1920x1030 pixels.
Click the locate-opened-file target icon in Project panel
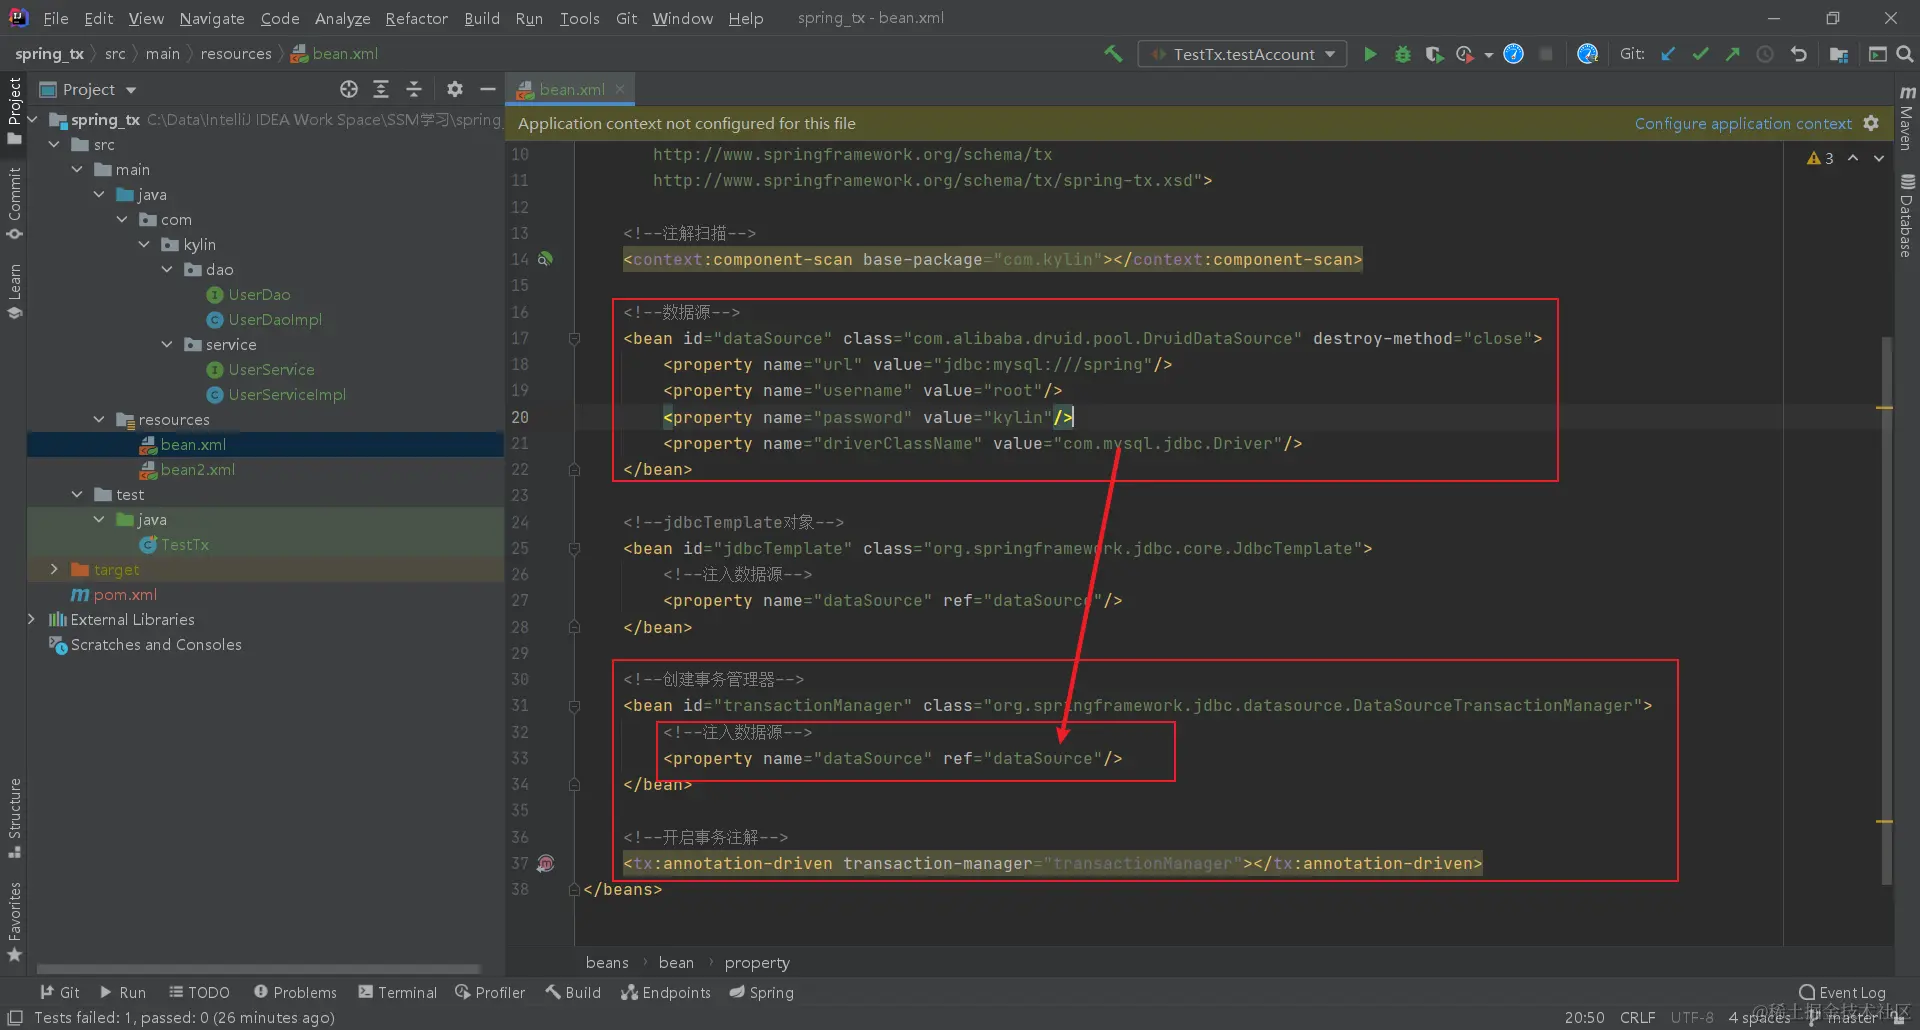(348, 89)
